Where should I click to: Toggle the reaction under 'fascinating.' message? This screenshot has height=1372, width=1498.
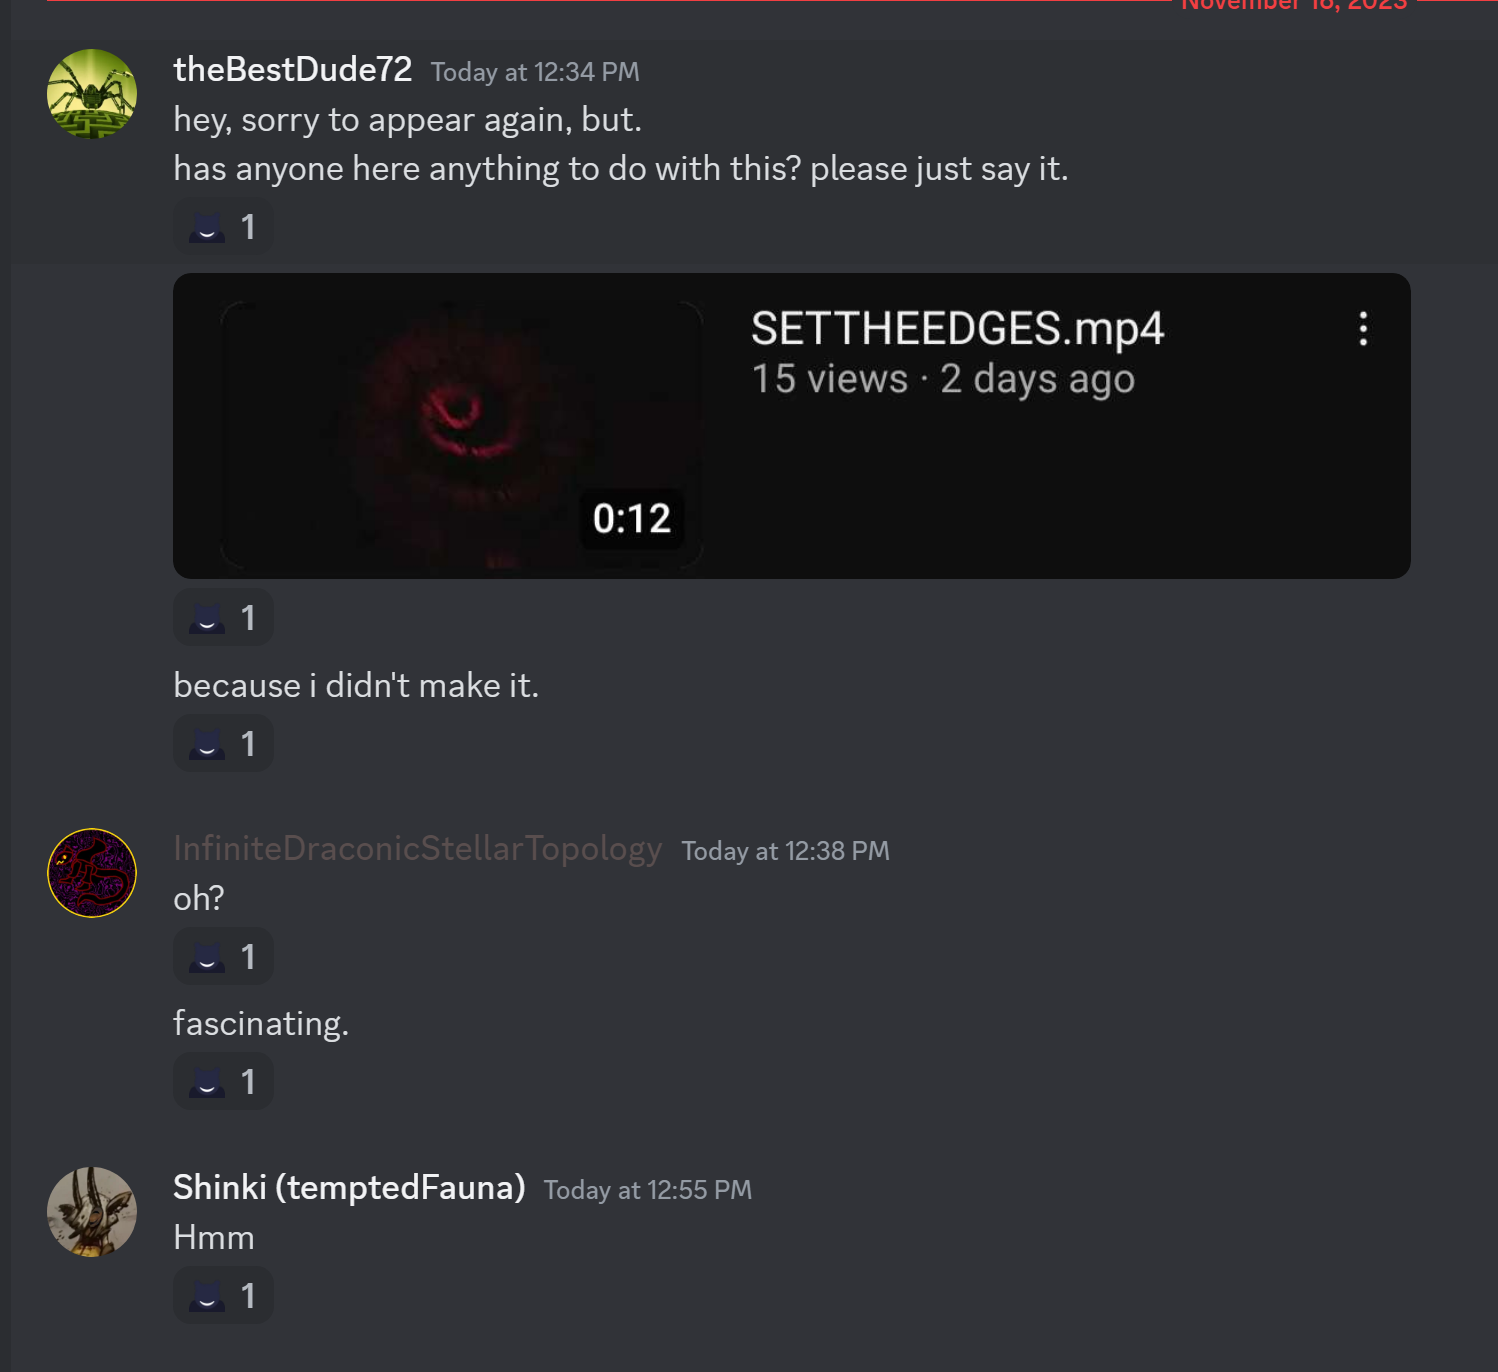[x=223, y=1082]
